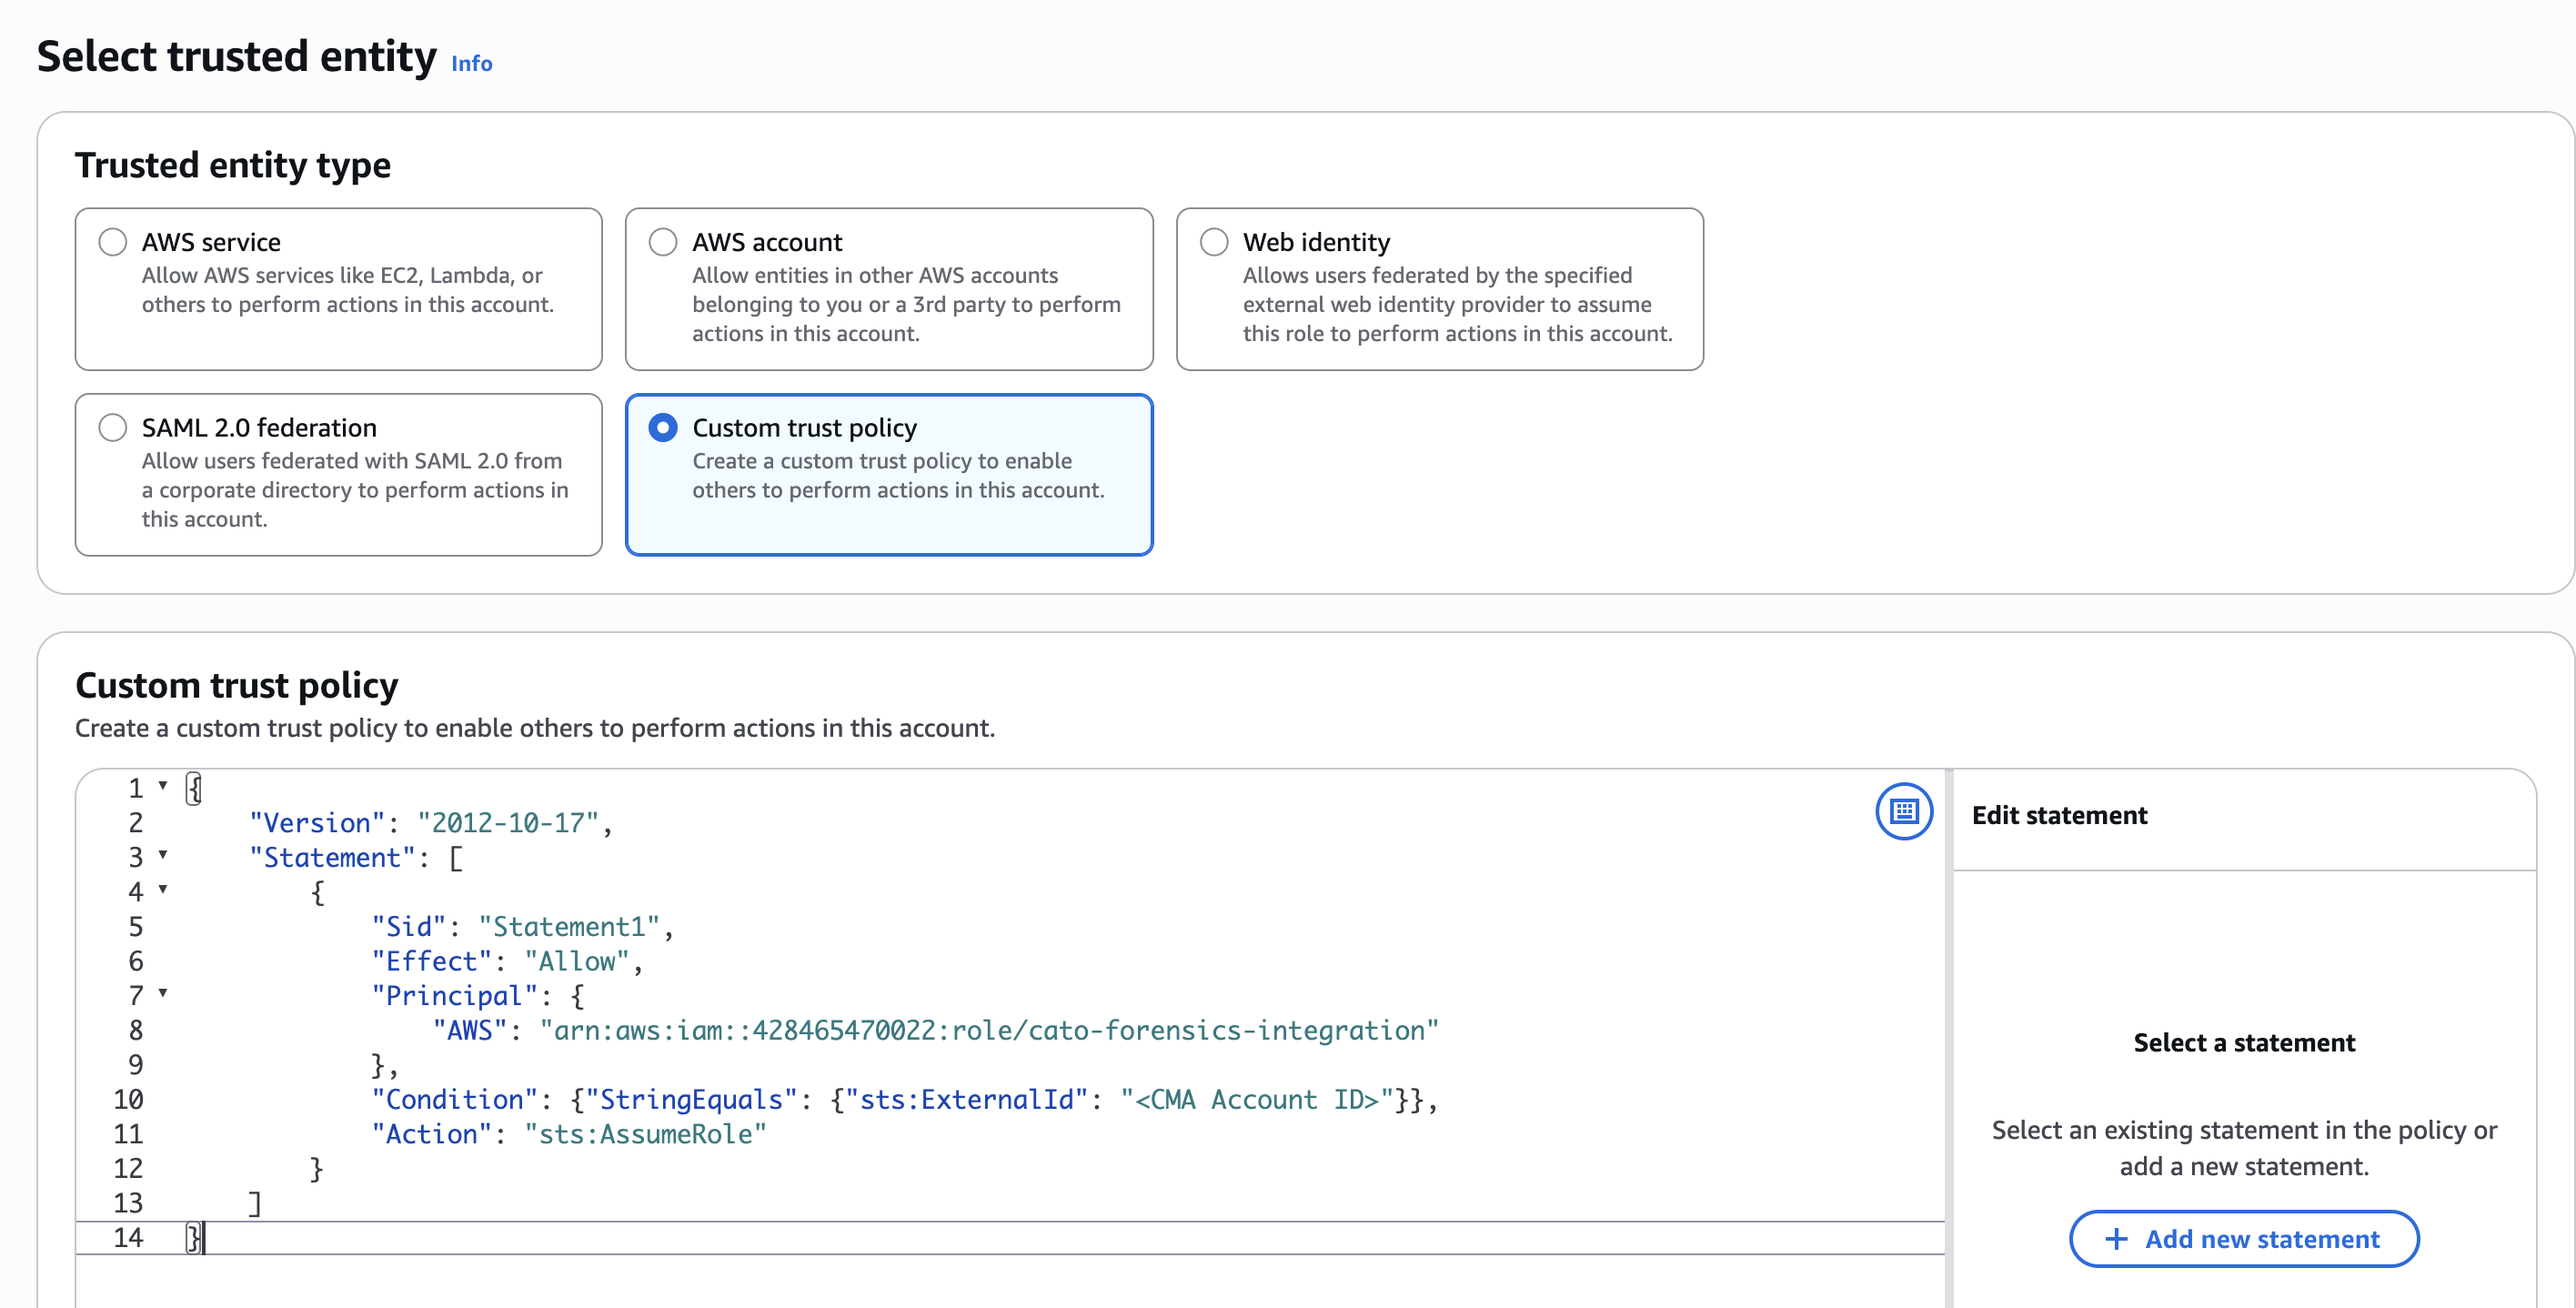Select the Custom trust policy radio button
This screenshot has height=1308, width=2576.
(x=663, y=427)
